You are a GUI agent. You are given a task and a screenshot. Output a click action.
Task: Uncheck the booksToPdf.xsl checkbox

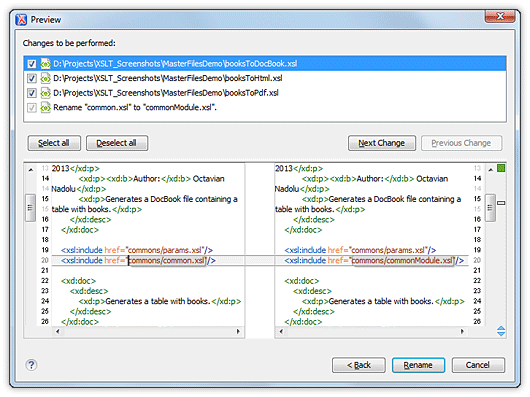[32, 93]
